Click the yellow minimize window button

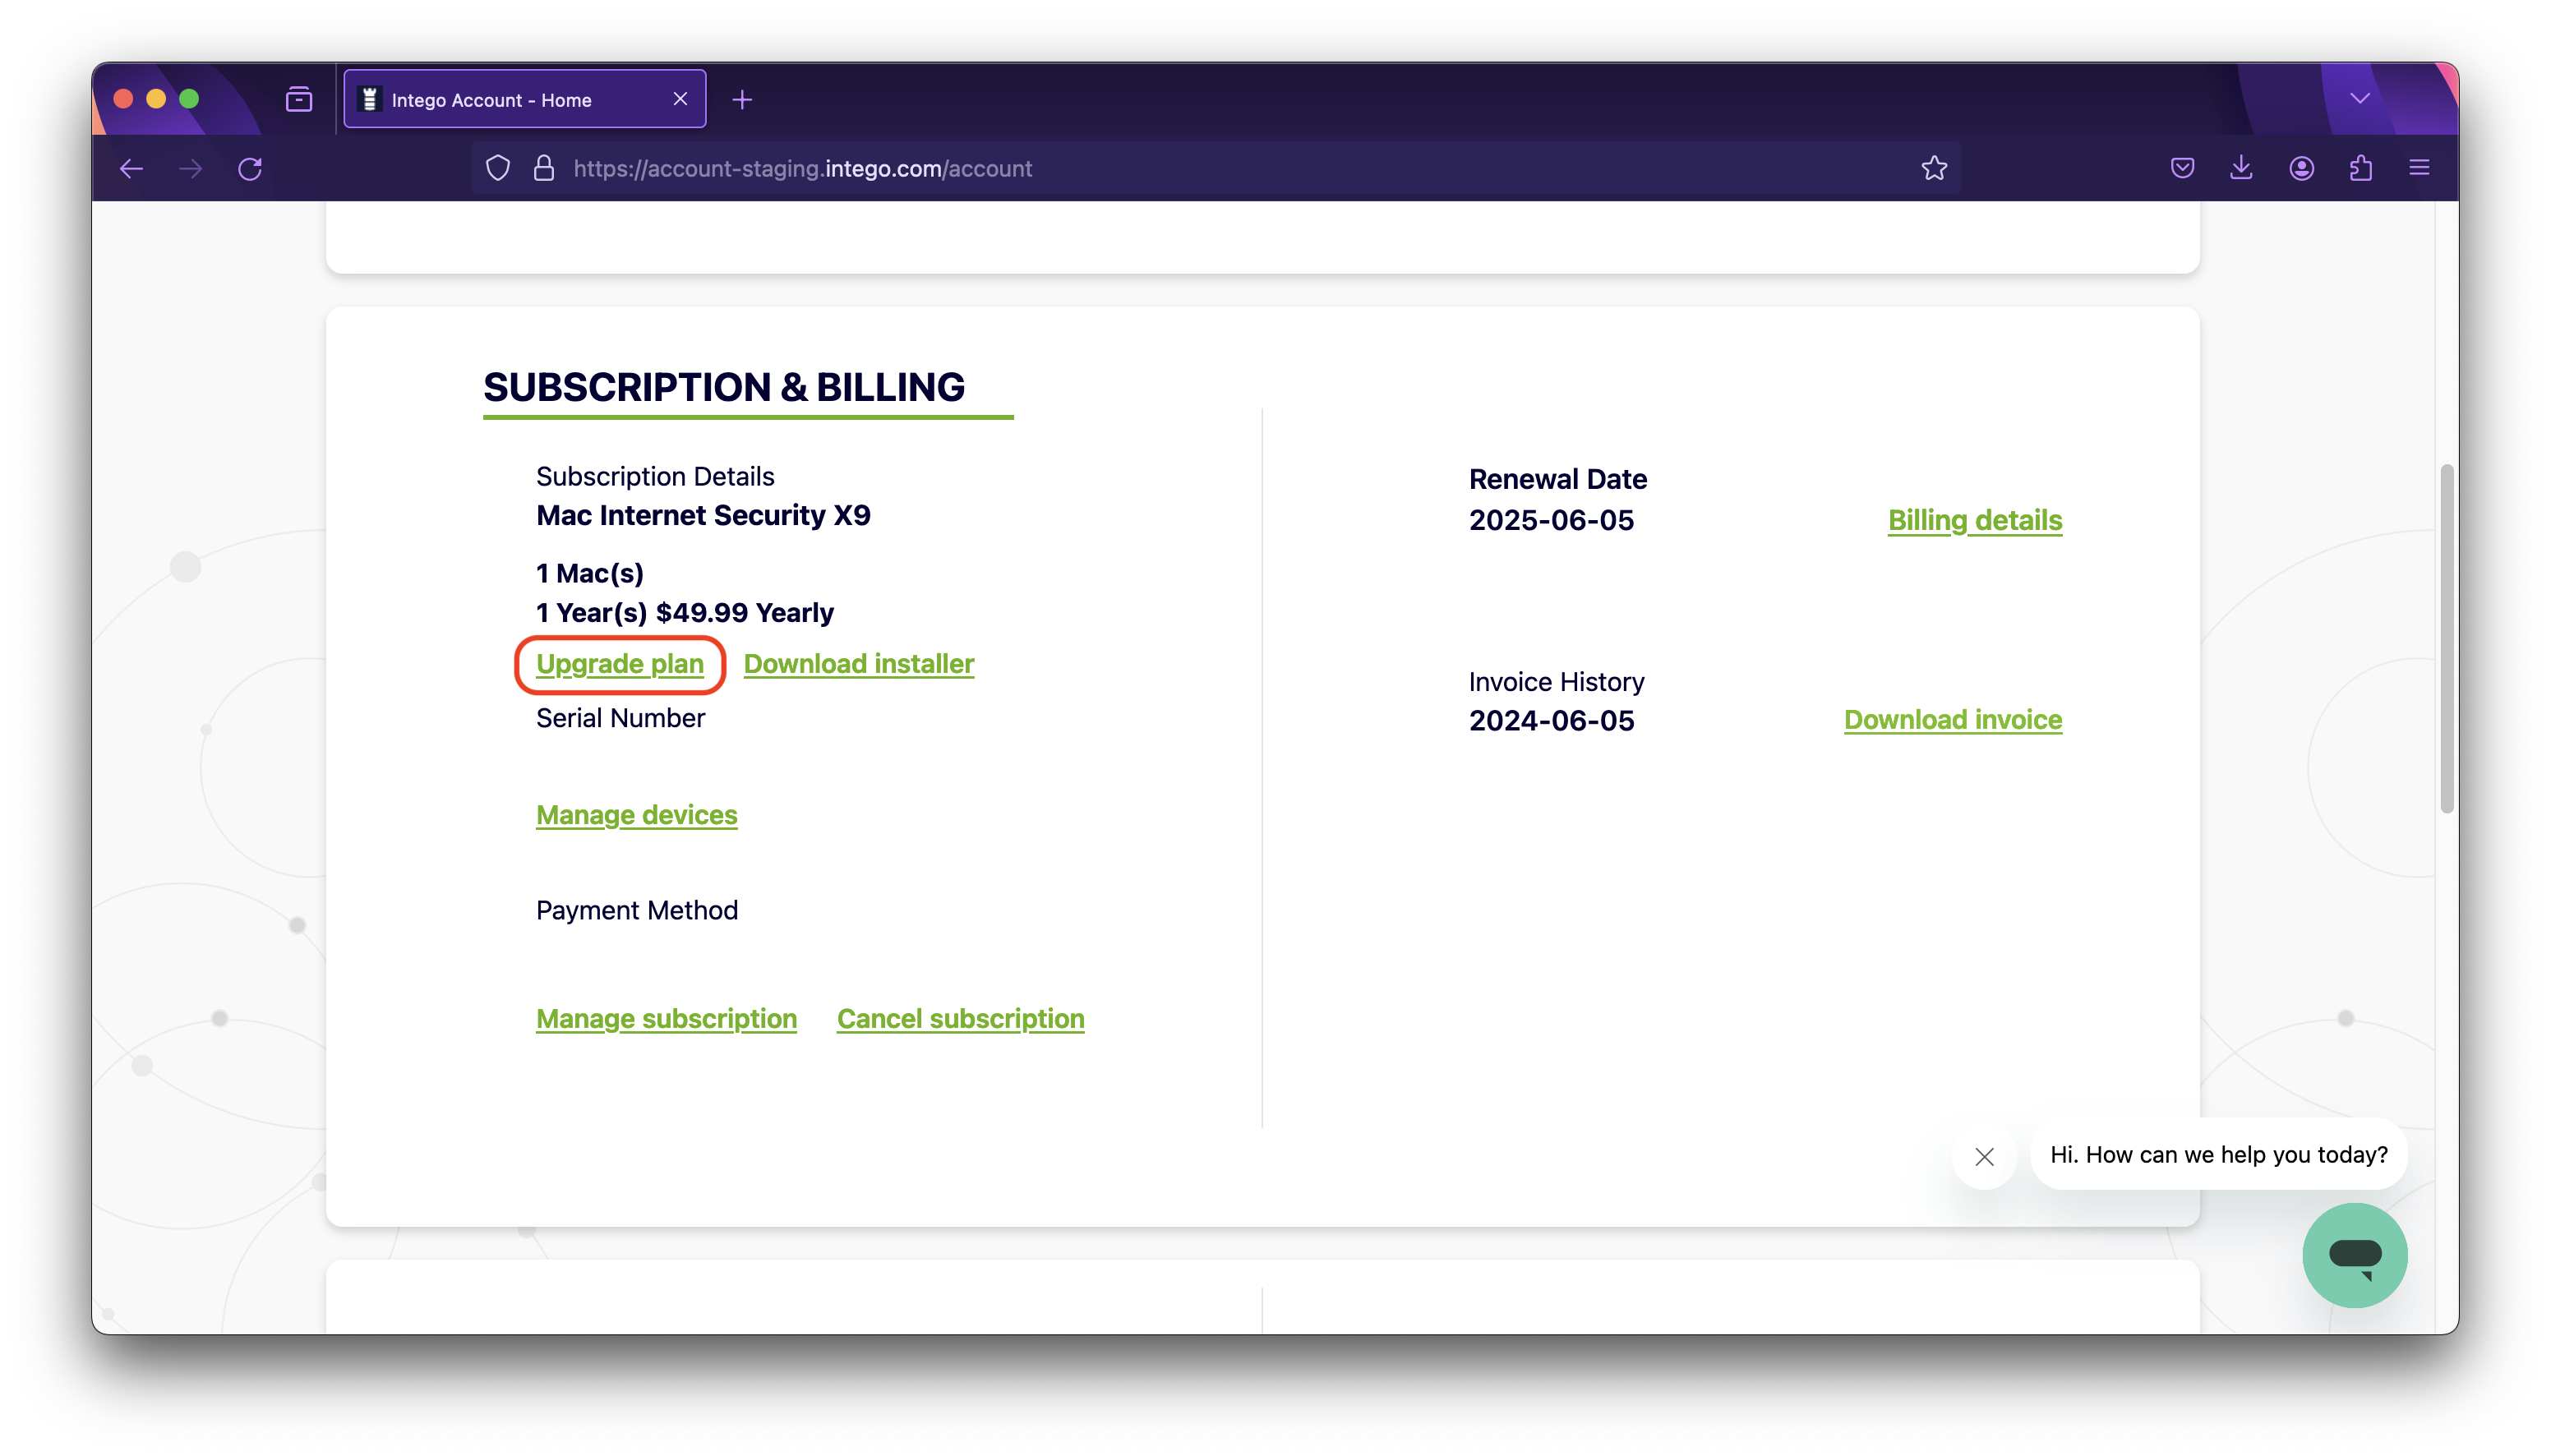[156, 99]
